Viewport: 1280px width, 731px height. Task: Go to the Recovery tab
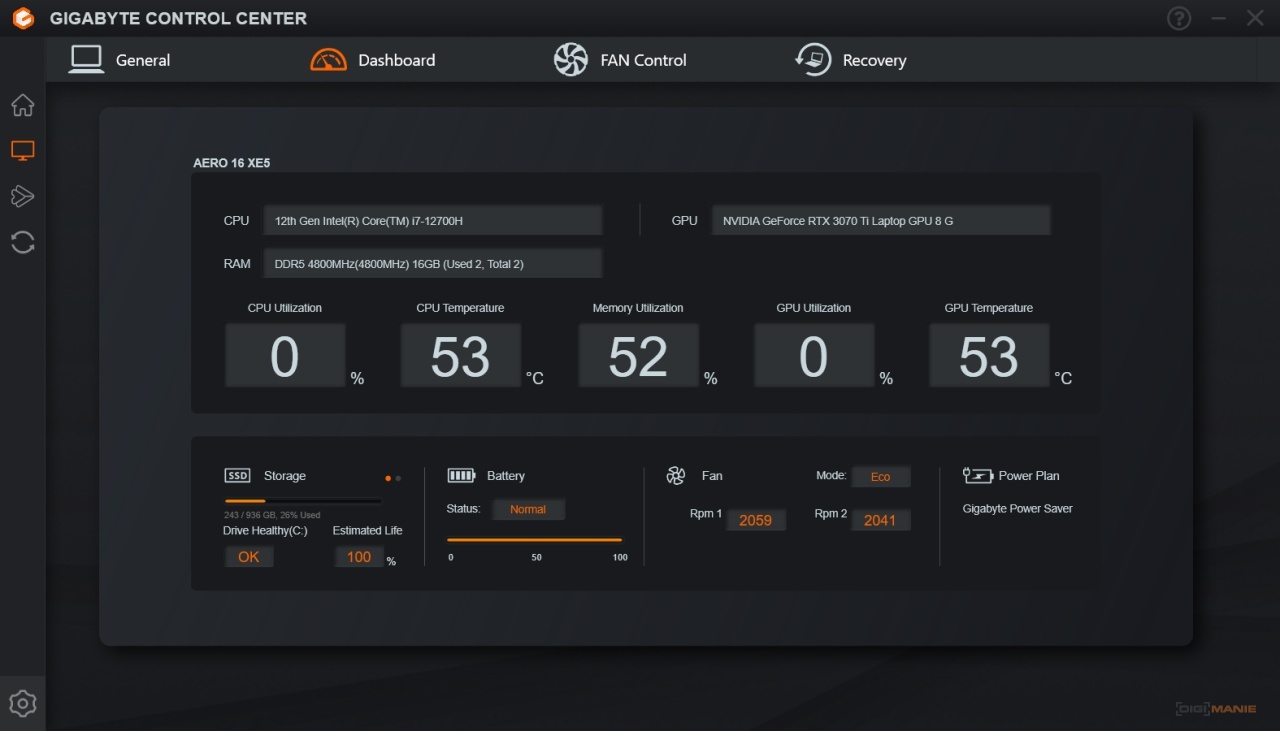850,60
